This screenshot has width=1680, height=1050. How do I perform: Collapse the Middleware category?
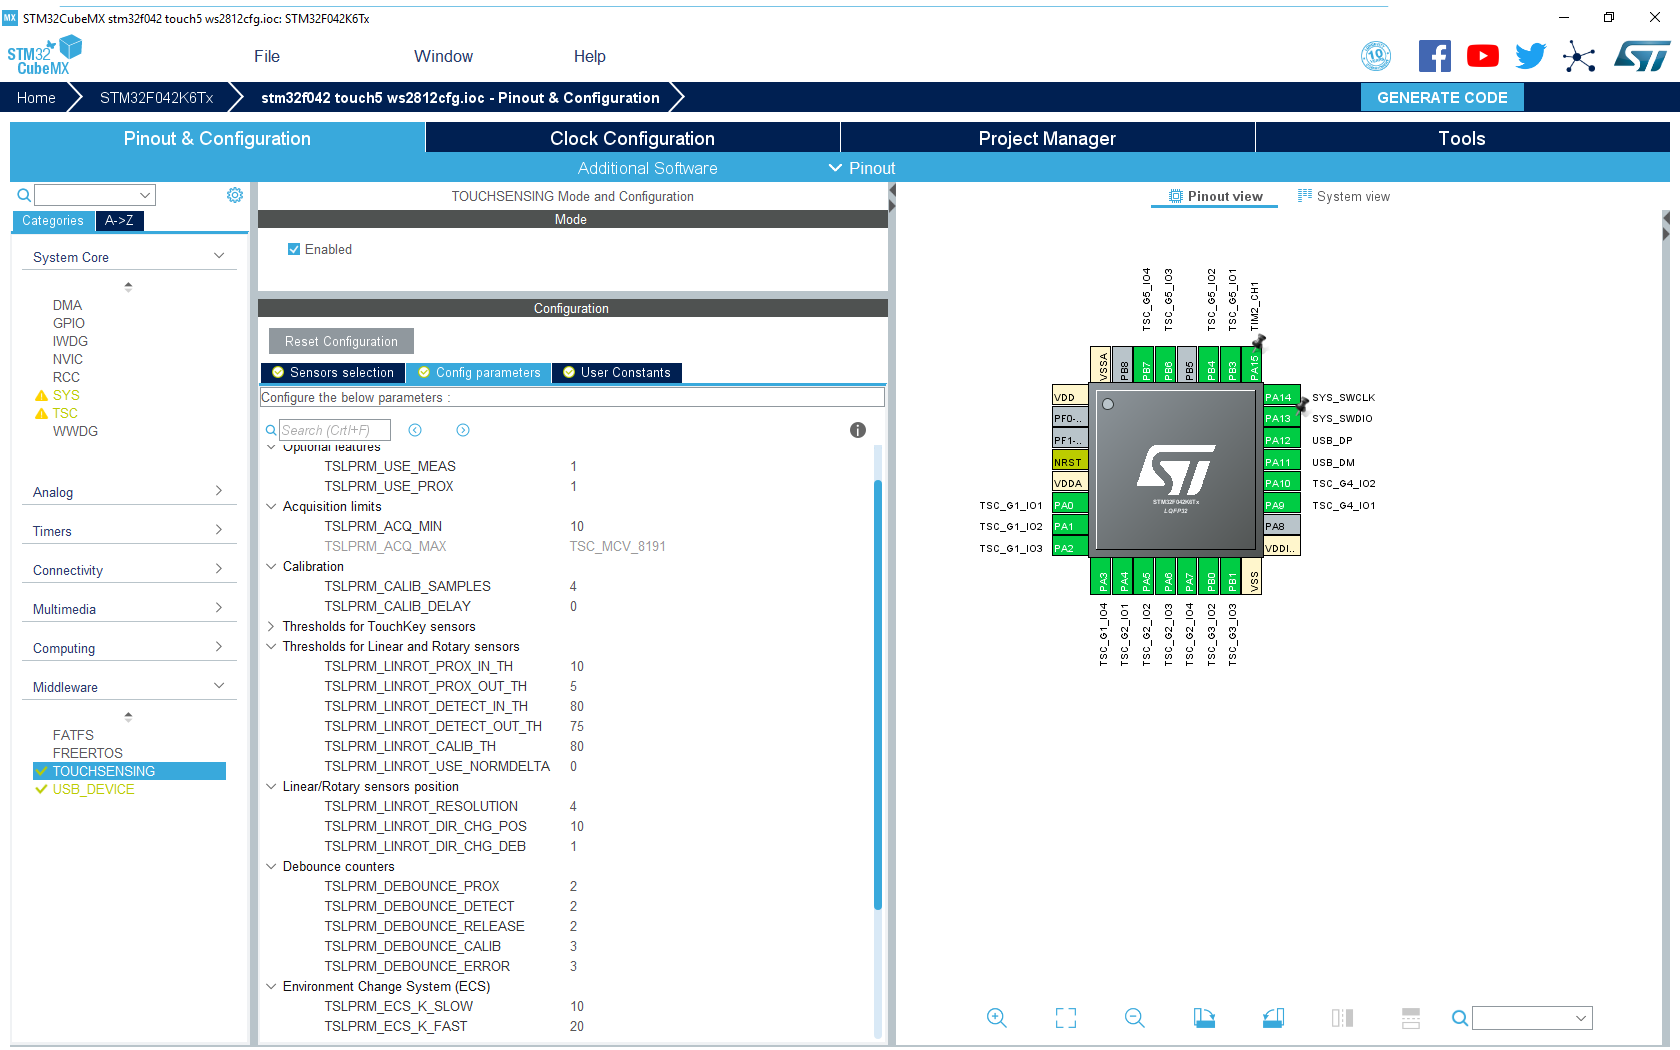click(x=219, y=686)
